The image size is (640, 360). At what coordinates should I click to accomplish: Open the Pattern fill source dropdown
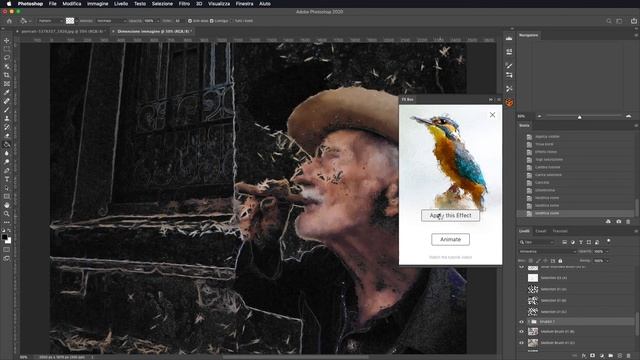click(x=50, y=21)
